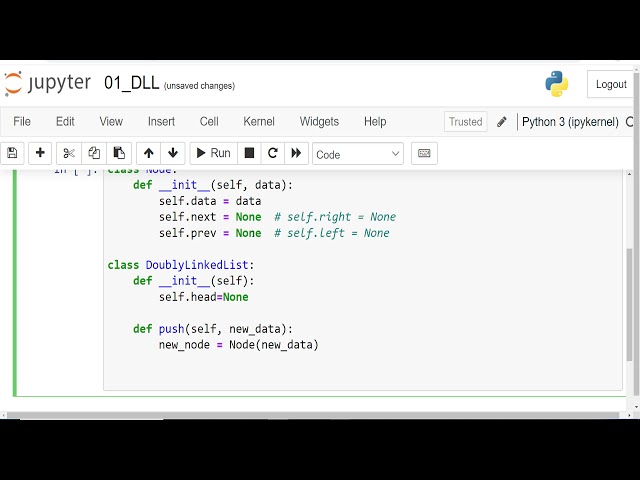Restart kernel and run all cells icon

(296, 153)
